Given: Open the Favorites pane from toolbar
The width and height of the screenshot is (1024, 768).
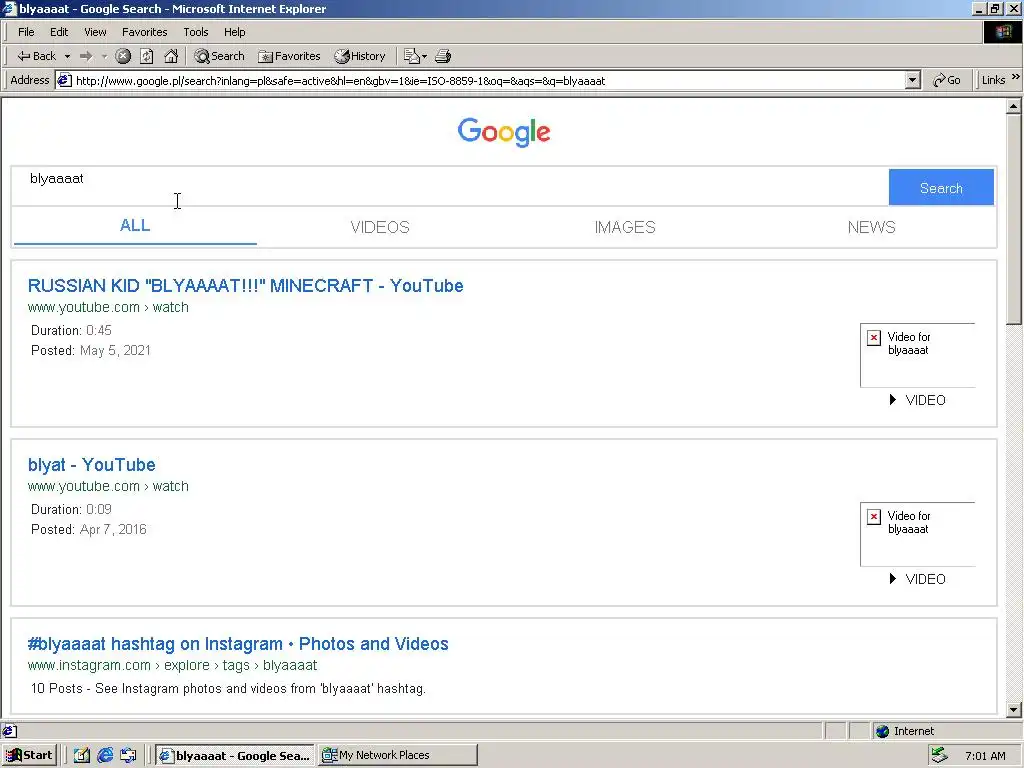Looking at the screenshot, I should tap(289, 56).
